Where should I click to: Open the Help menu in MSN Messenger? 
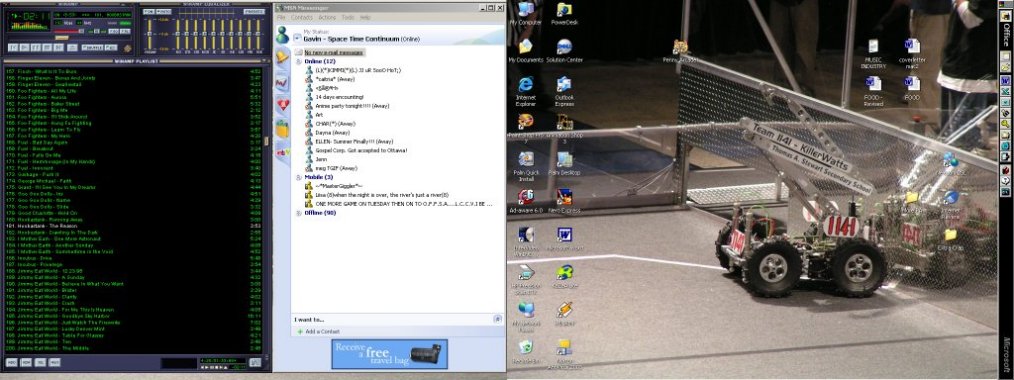pyautogui.click(x=365, y=17)
